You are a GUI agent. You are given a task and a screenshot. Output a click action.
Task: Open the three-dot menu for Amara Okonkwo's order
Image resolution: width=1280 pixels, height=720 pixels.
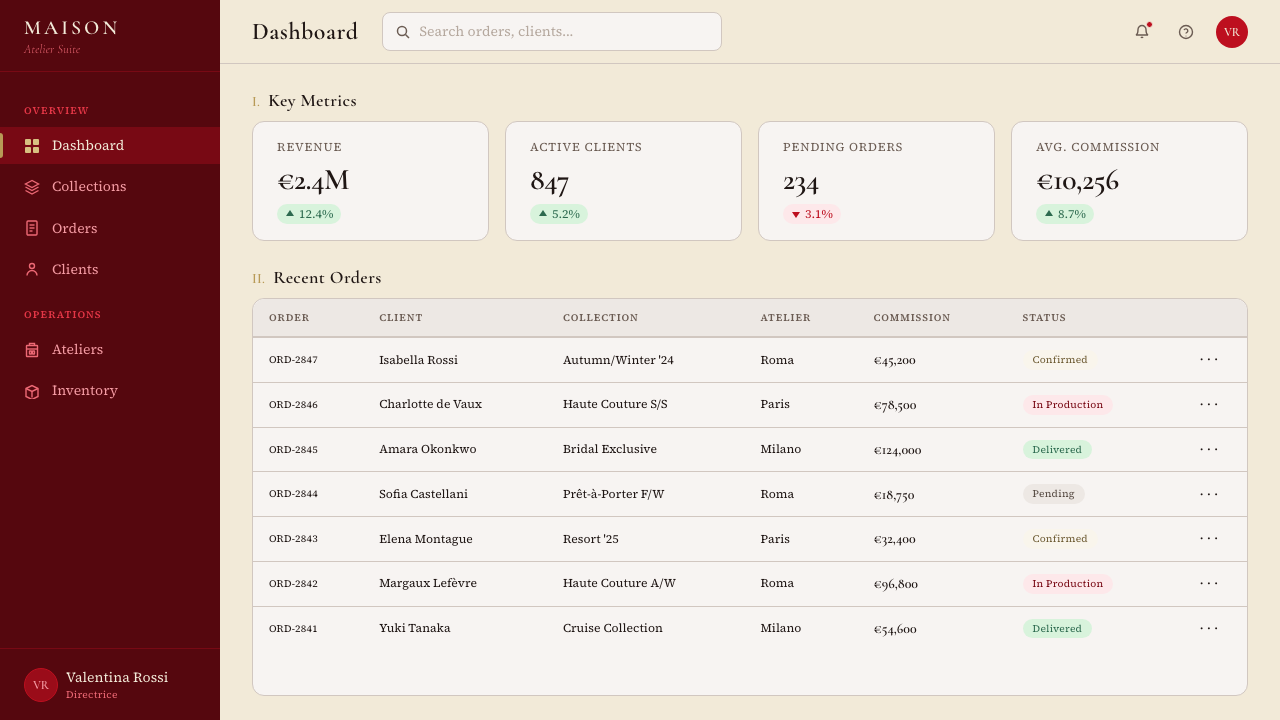[x=1209, y=449]
